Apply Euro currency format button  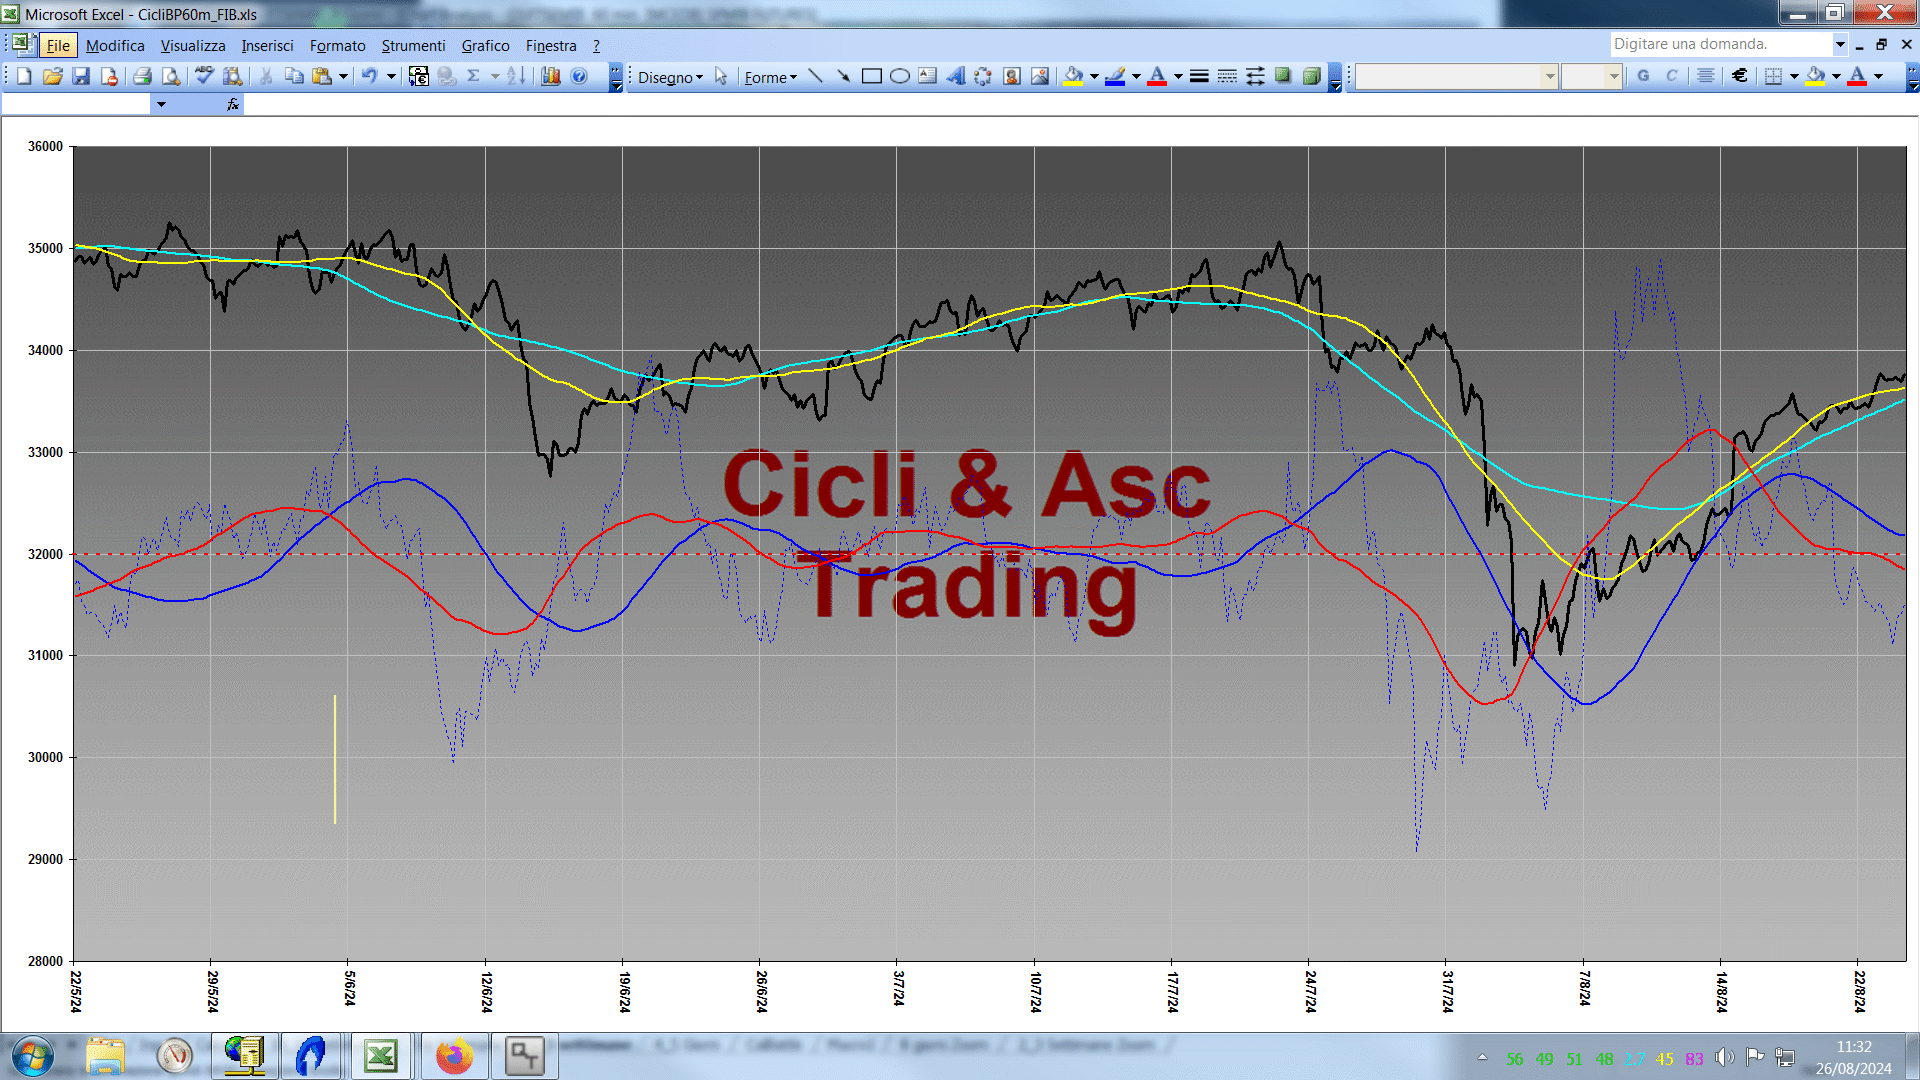1740,76
